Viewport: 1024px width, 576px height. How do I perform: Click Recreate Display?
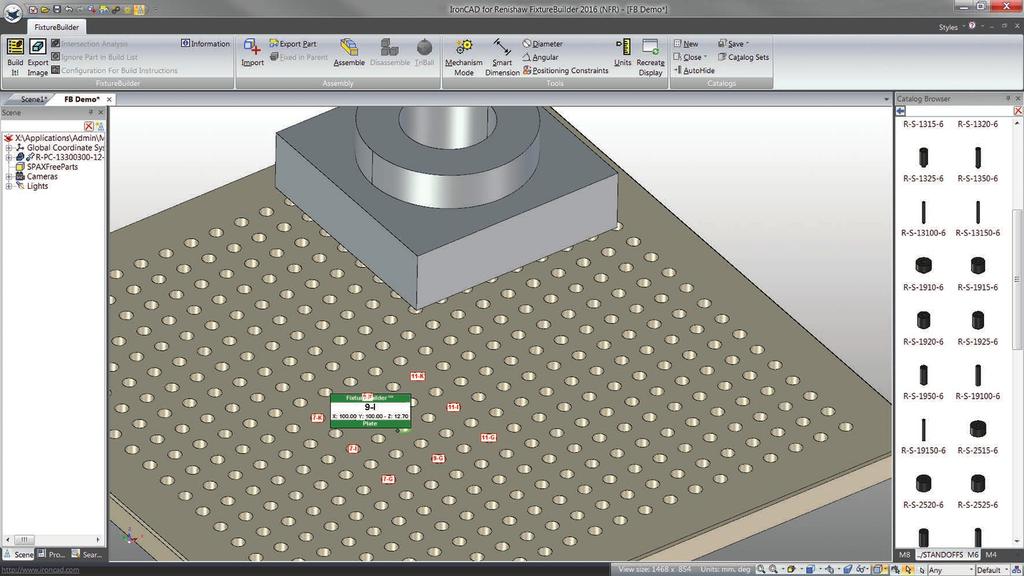[x=650, y=57]
